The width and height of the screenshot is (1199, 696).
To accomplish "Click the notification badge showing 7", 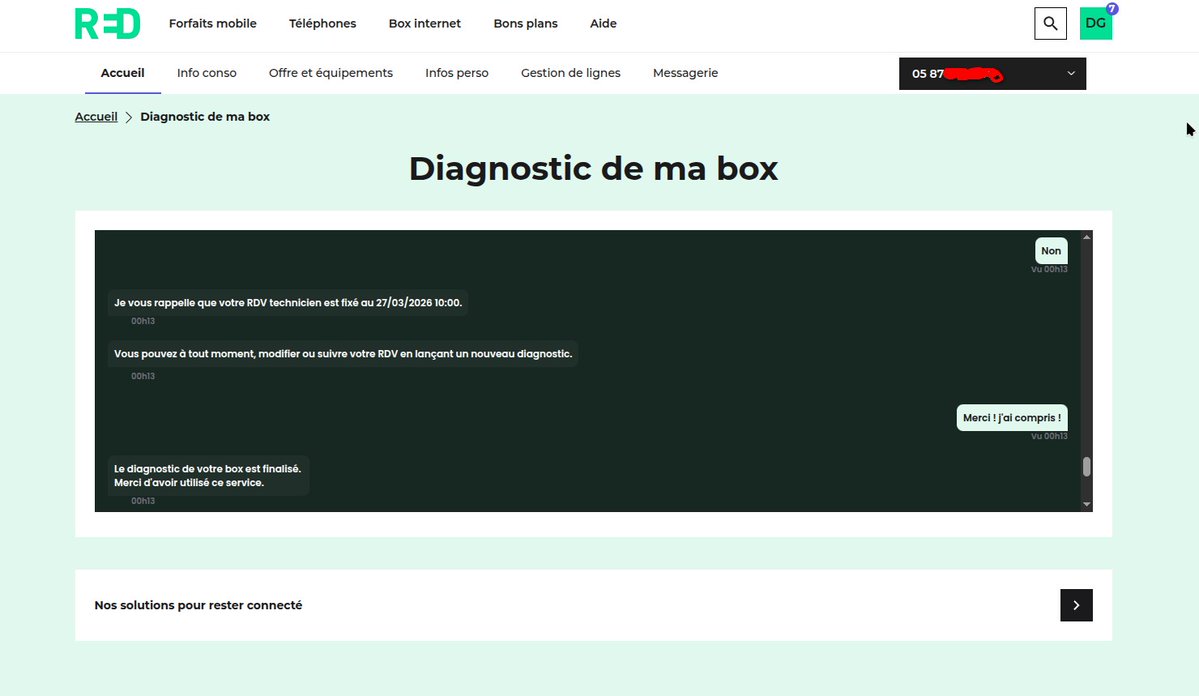I will pos(1112,8).
